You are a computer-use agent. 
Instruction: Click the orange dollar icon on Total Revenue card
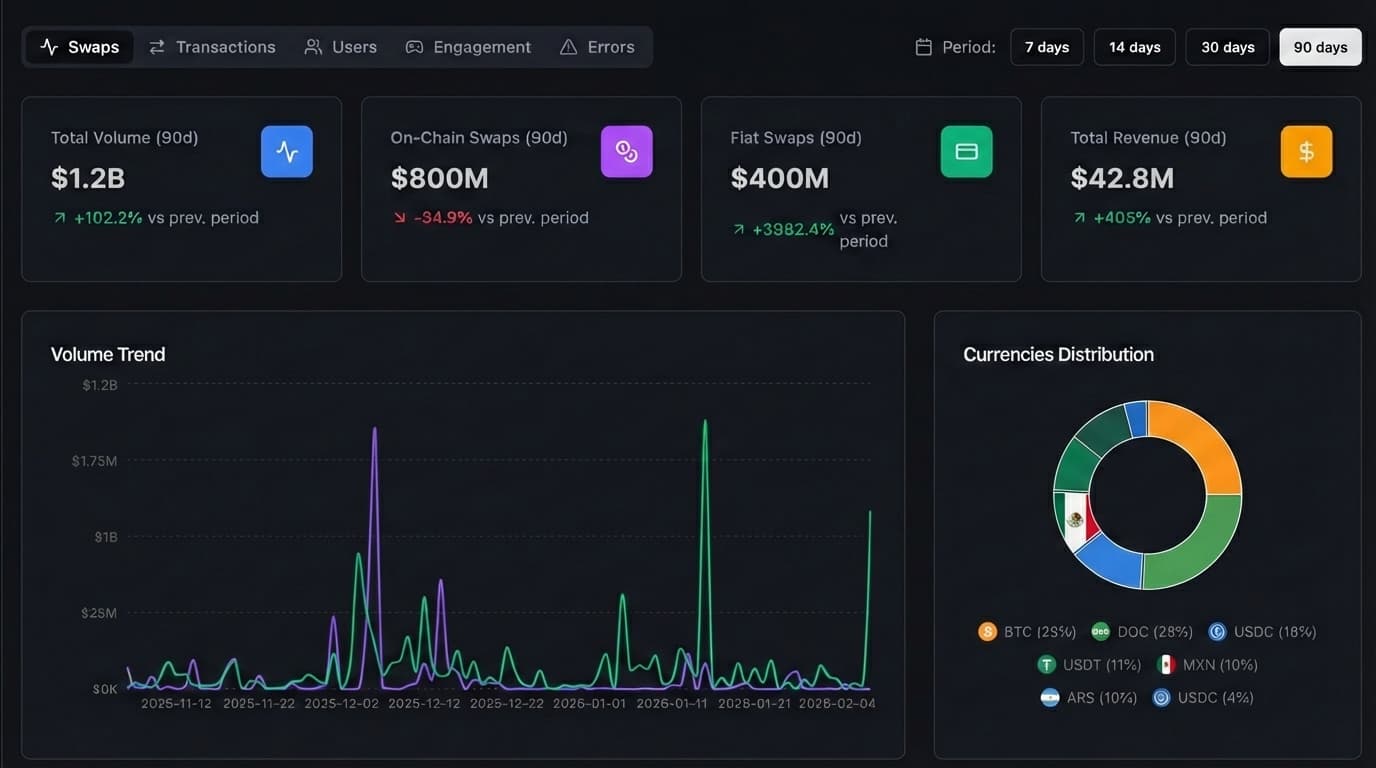pos(1307,152)
